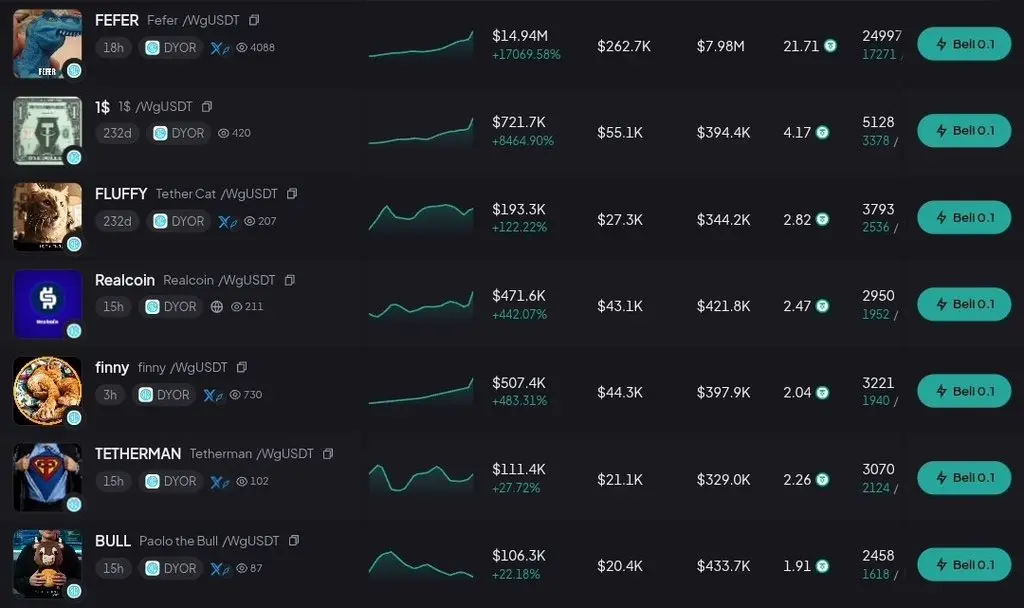Click the FEFER watchers eye icon
Image resolution: width=1024 pixels, height=608 pixels.
(242, 48)
